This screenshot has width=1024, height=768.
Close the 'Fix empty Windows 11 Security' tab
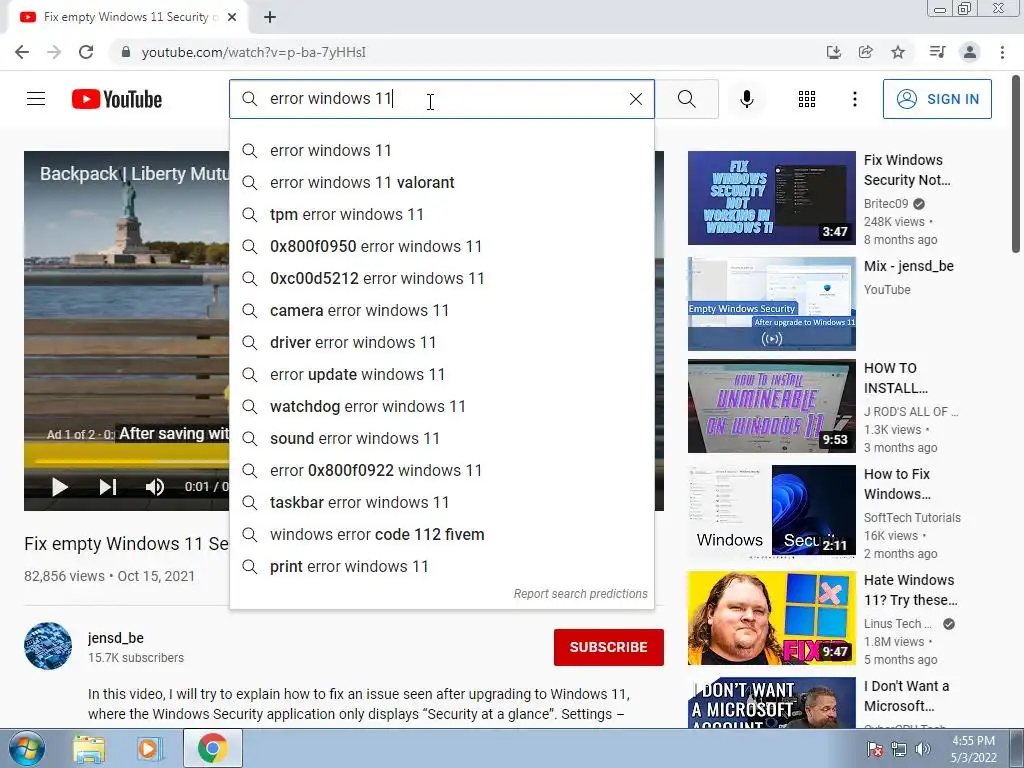232,17
